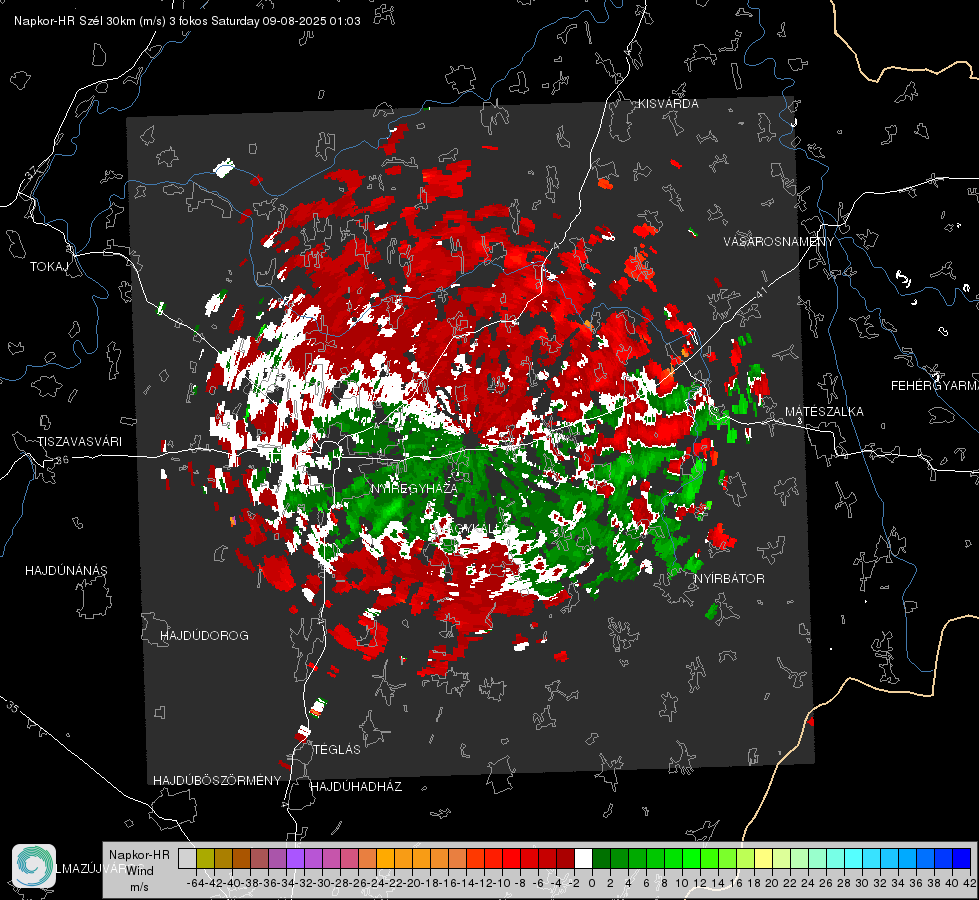Select the KISVÁRDA city label

668,104
